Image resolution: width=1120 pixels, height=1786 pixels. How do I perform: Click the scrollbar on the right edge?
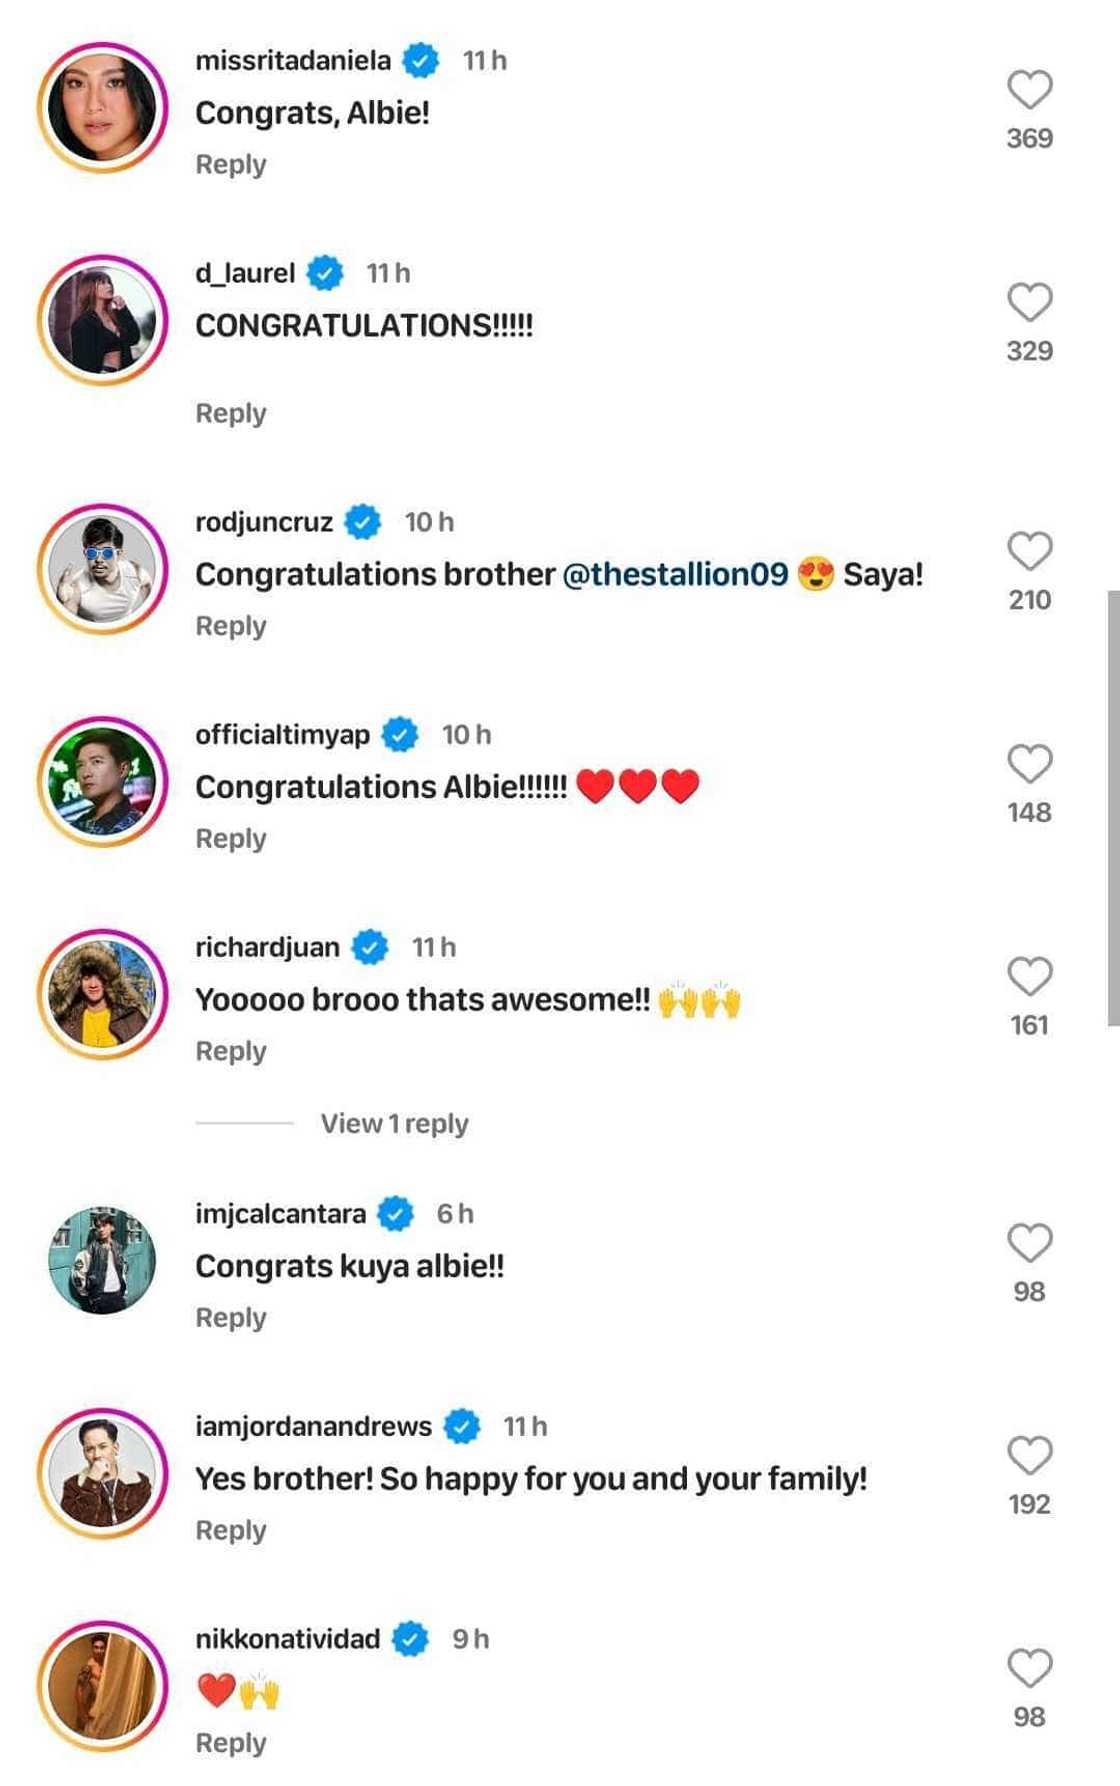[x=1112, y=808]
